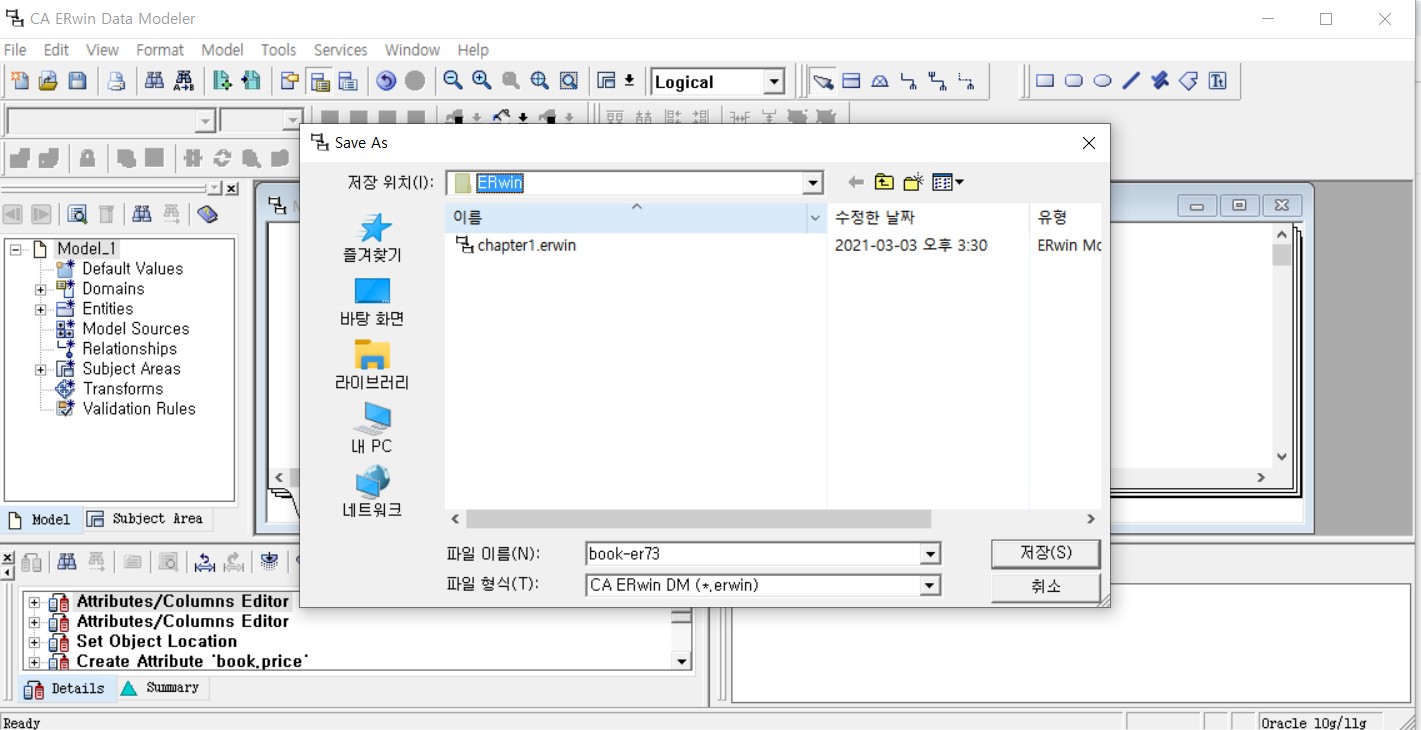Open the 저장 위치 folder dropdown

click(813, 183)
